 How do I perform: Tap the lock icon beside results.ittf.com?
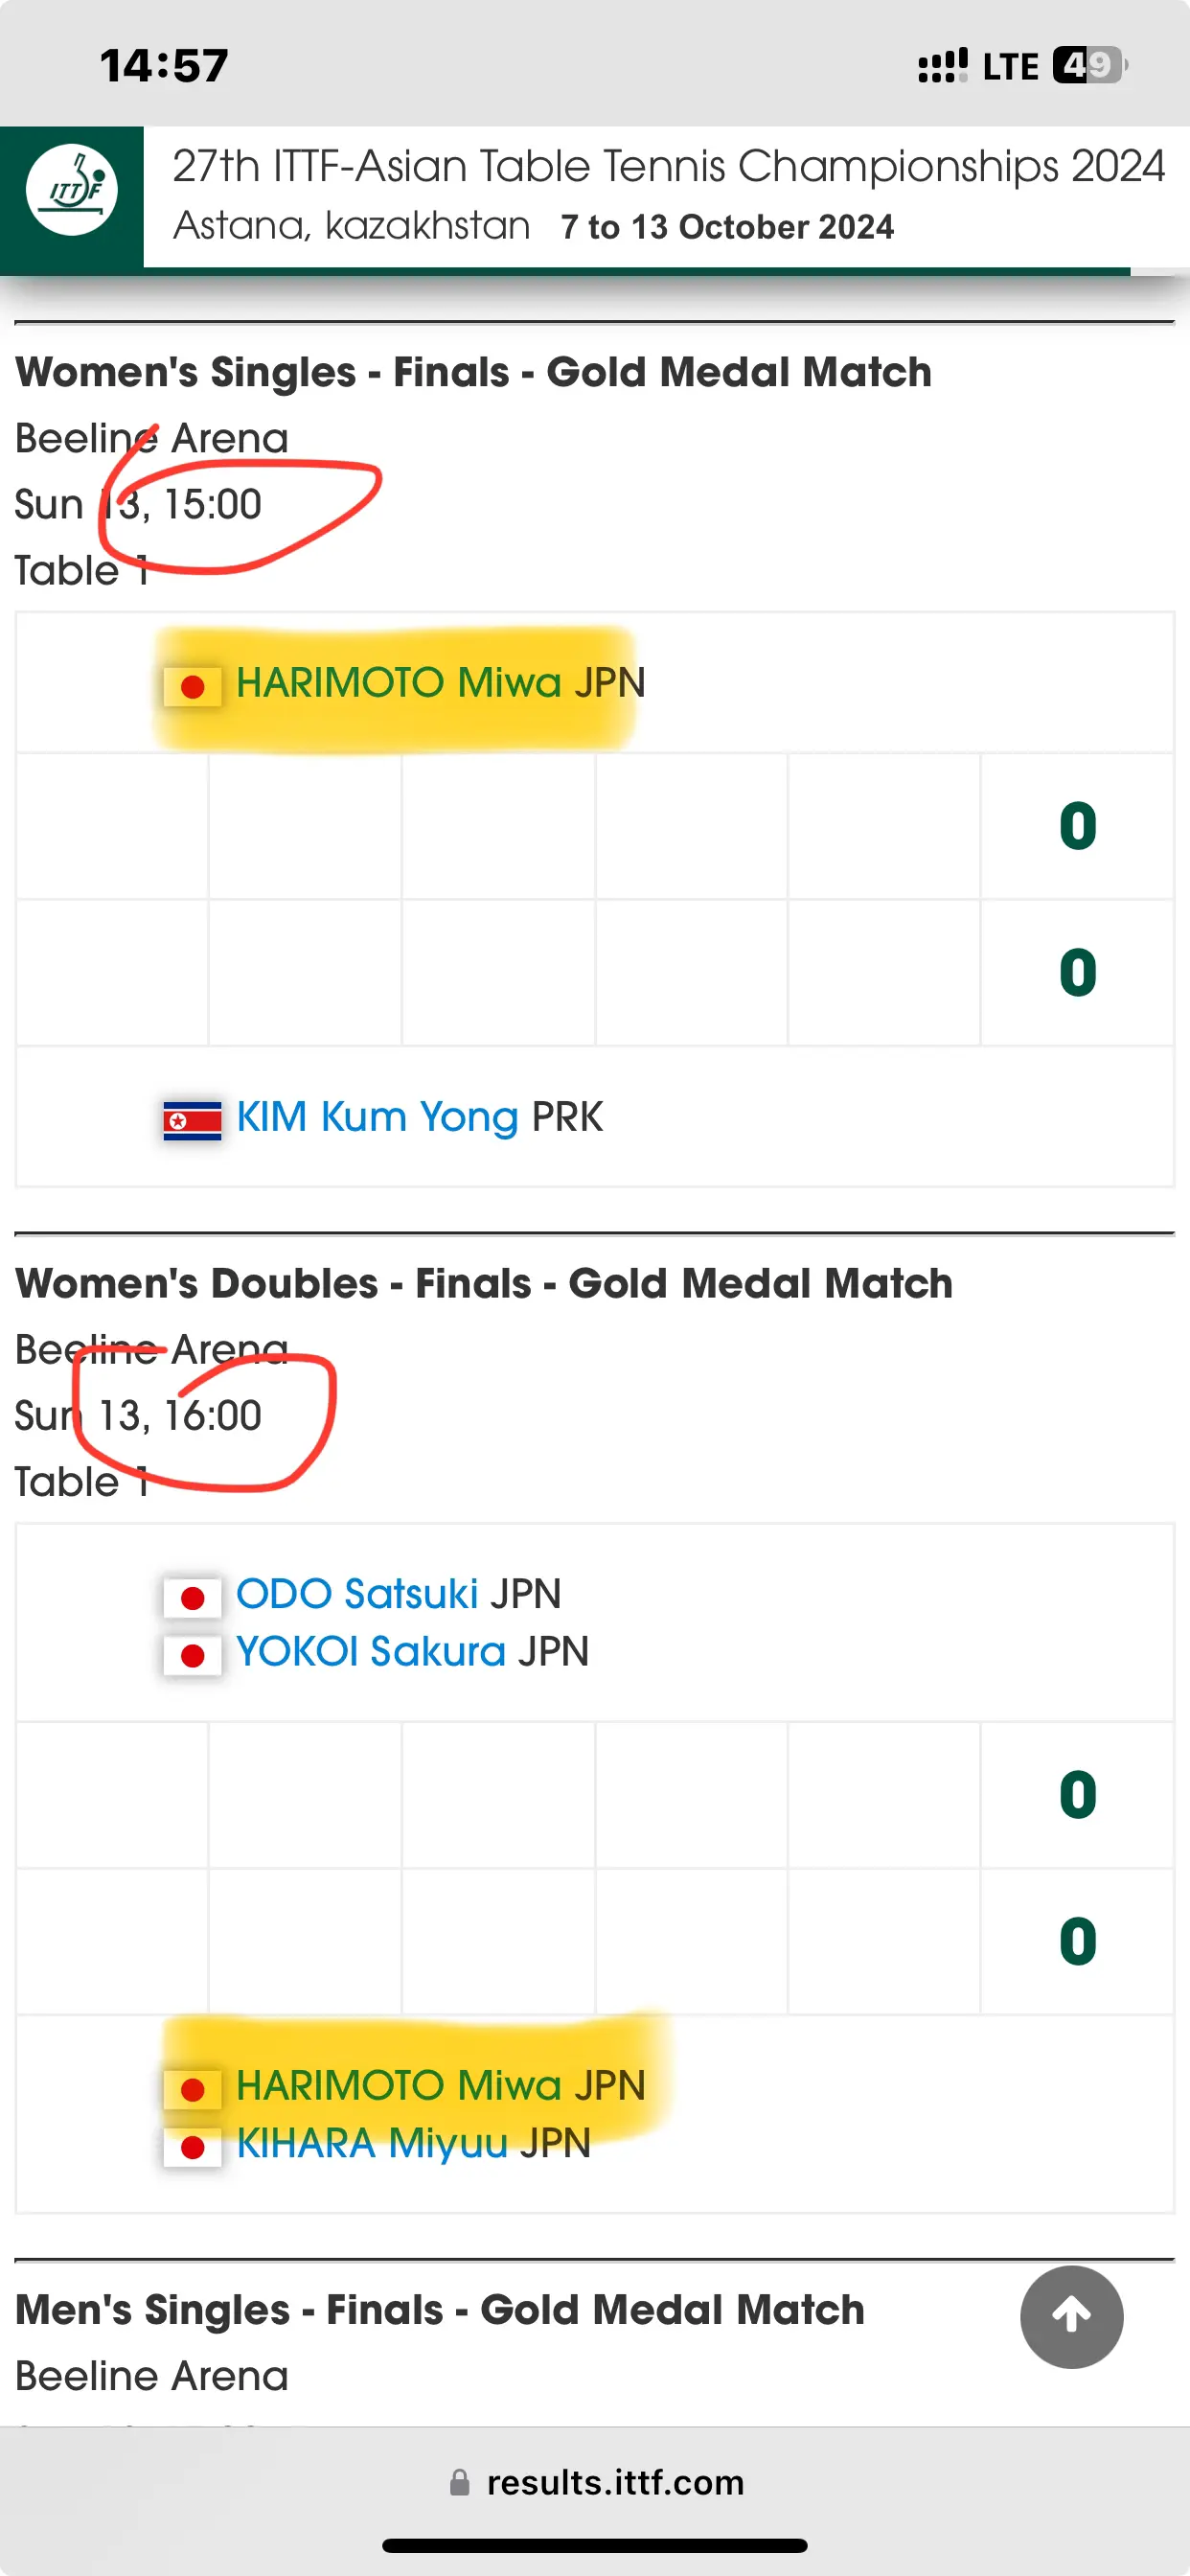click(x=460, y=2481)
